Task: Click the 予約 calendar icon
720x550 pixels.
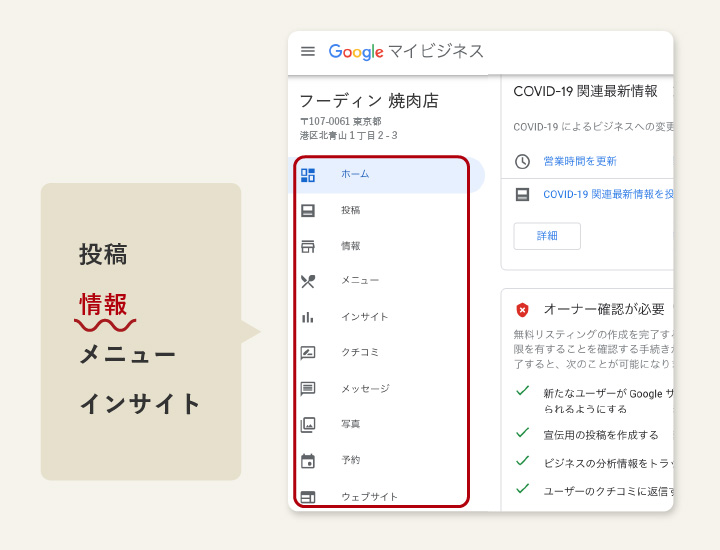Action: pos(308,460)
